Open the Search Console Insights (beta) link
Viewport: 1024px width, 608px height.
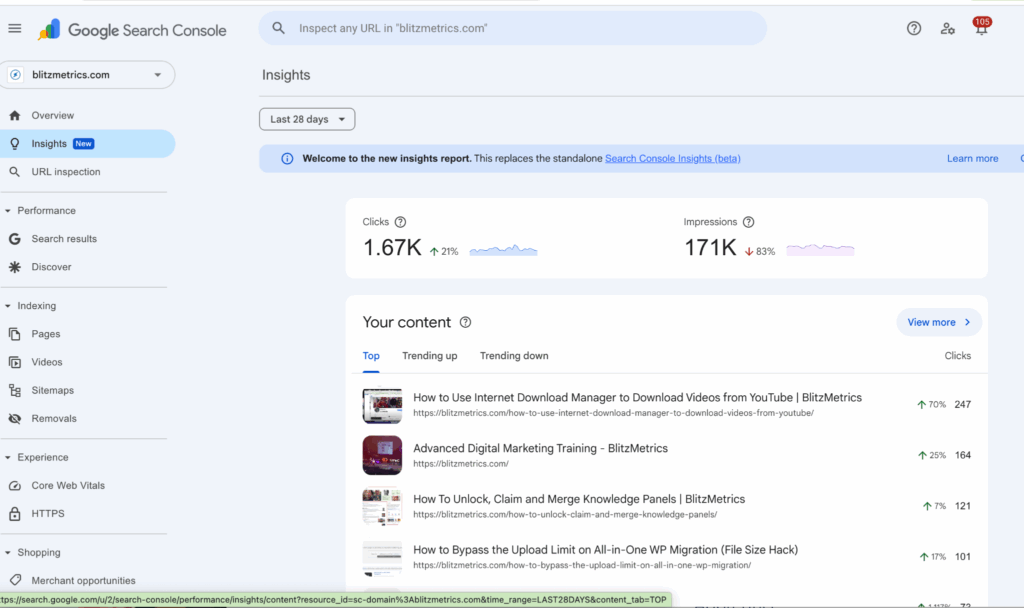[x=672, y=158]
